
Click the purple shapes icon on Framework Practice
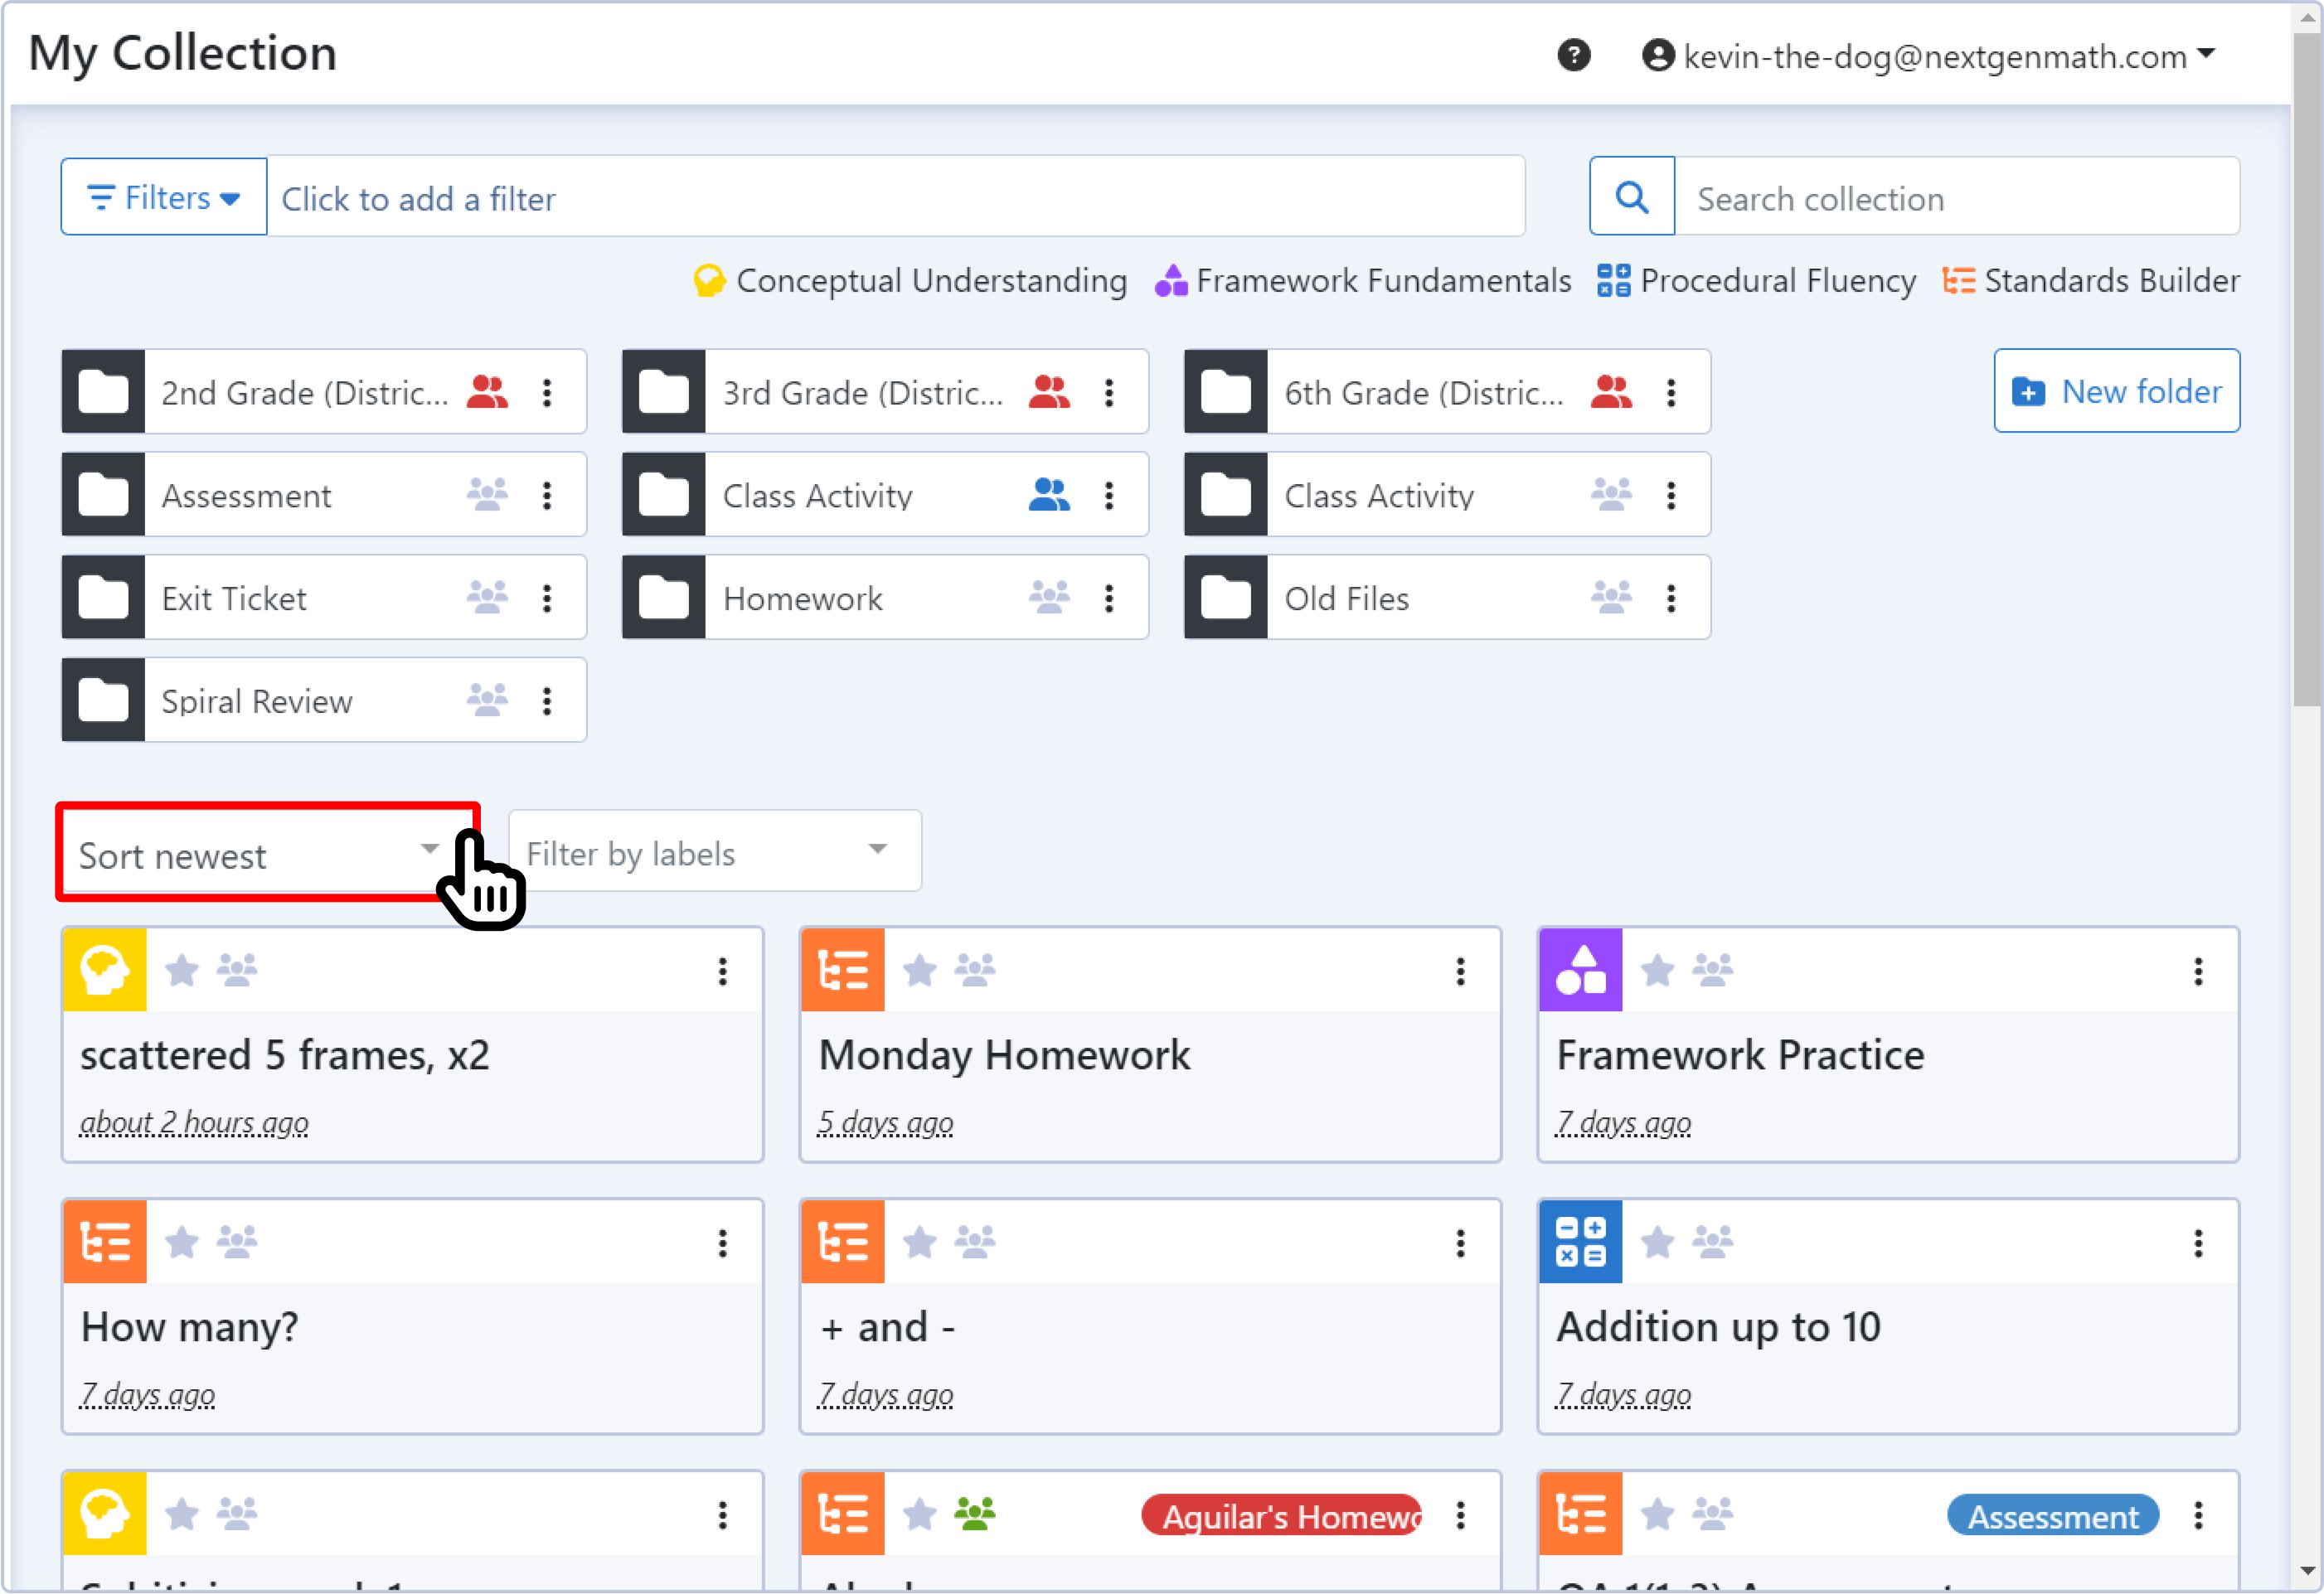pyautogui.click(x=1581, y=970)
